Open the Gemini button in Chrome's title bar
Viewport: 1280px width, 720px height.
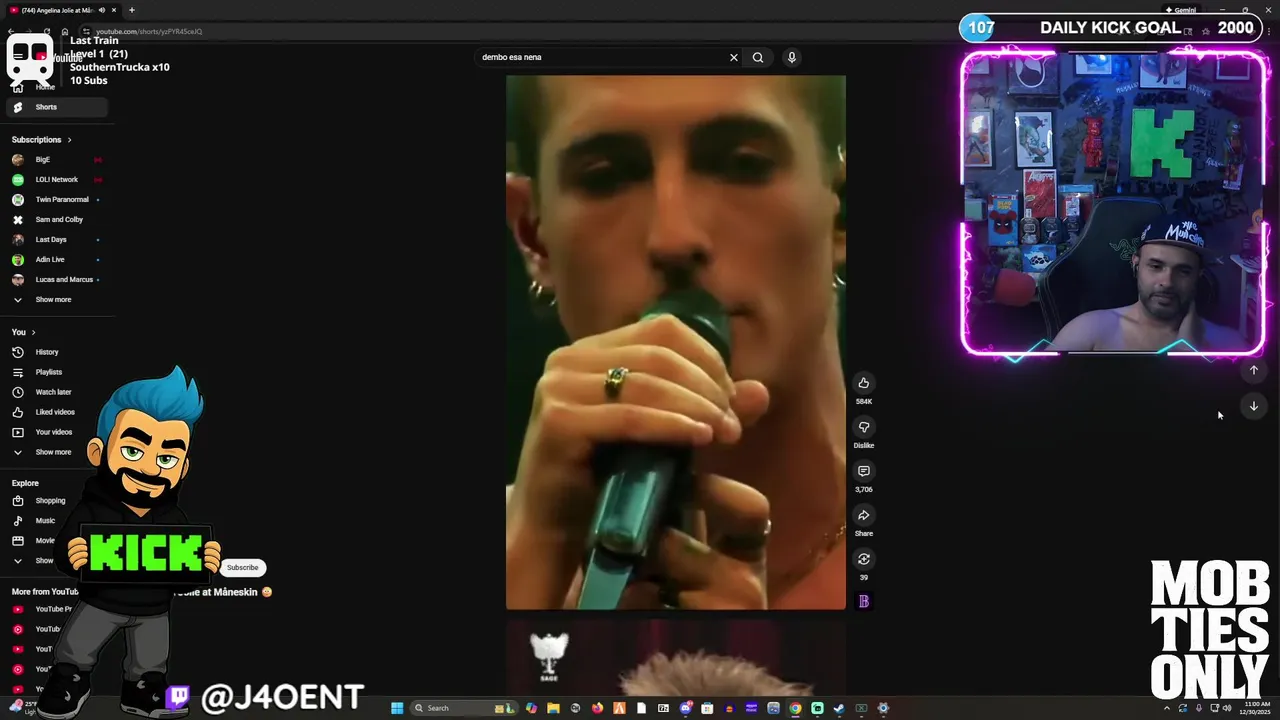(x=1181, y=10)
